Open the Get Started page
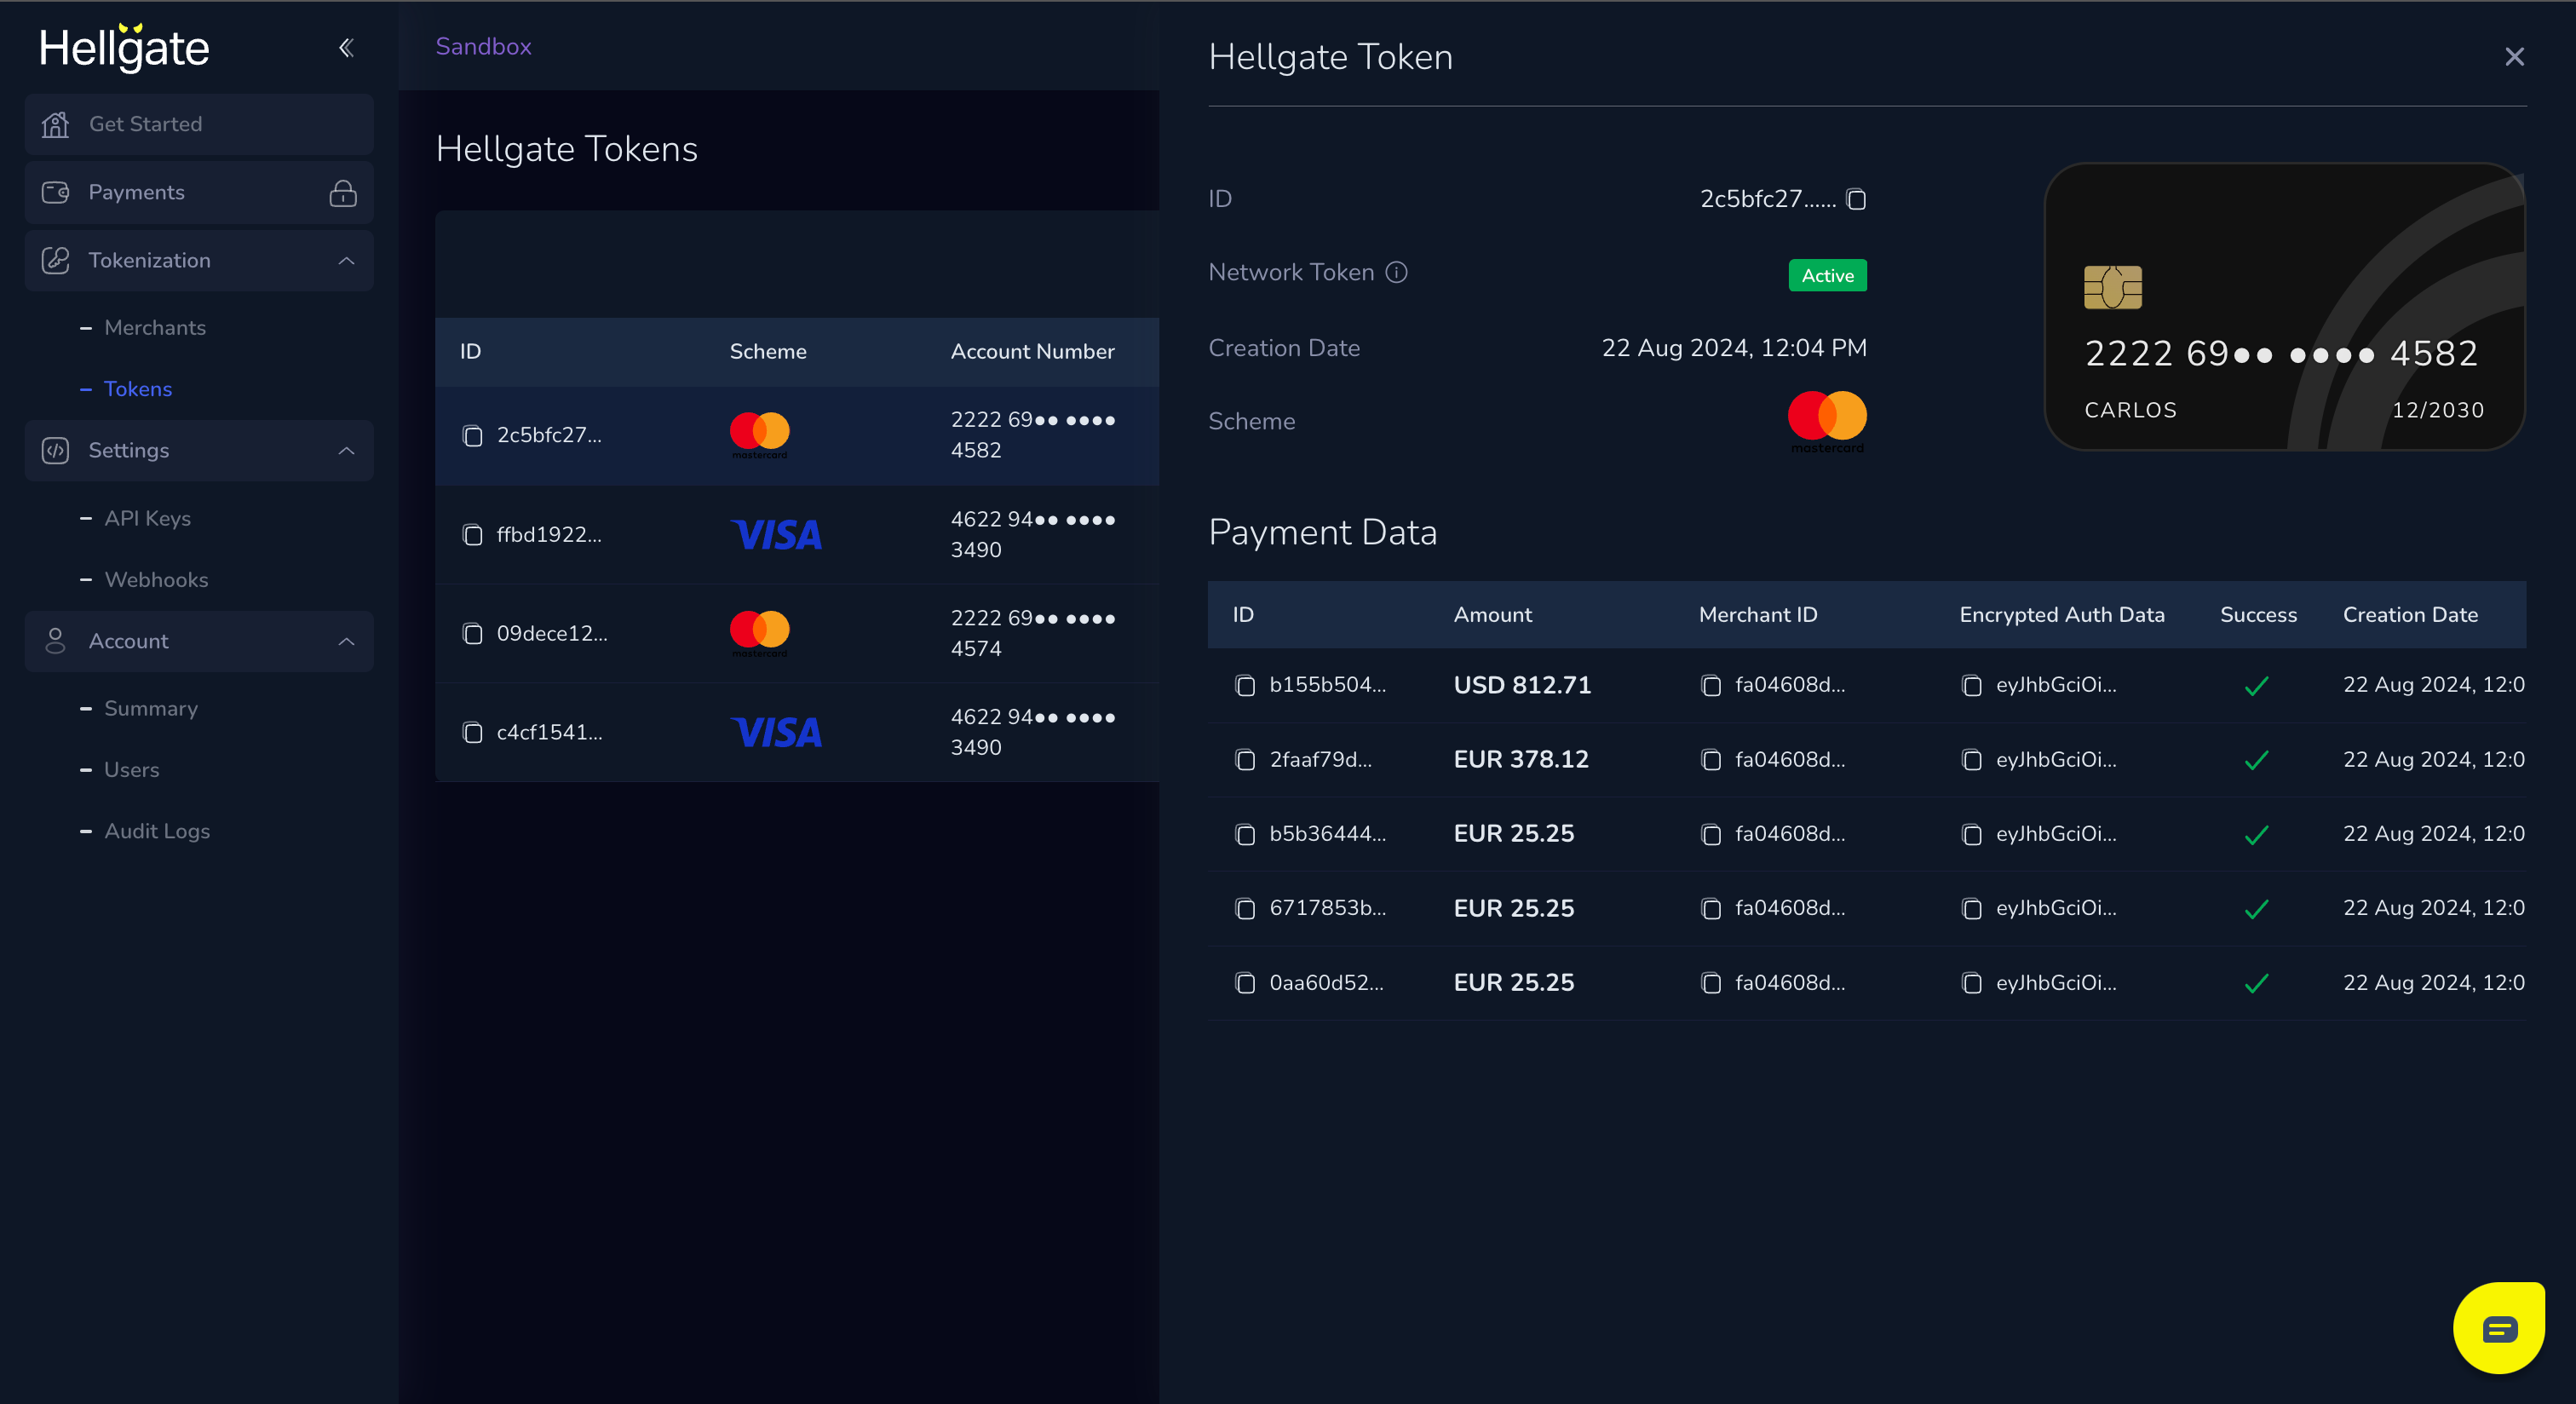Viewport: 2576px width, 1404px height. tap(145, 124)
